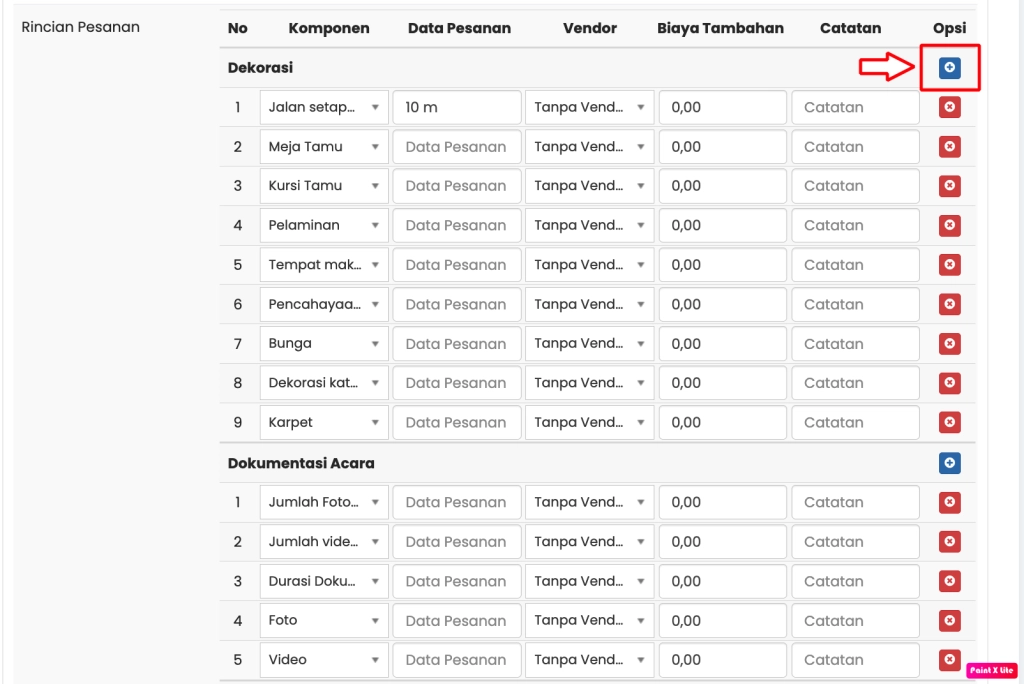
Task: Open the vendor dropdown for Foto row
Action: tap(589, 621)
